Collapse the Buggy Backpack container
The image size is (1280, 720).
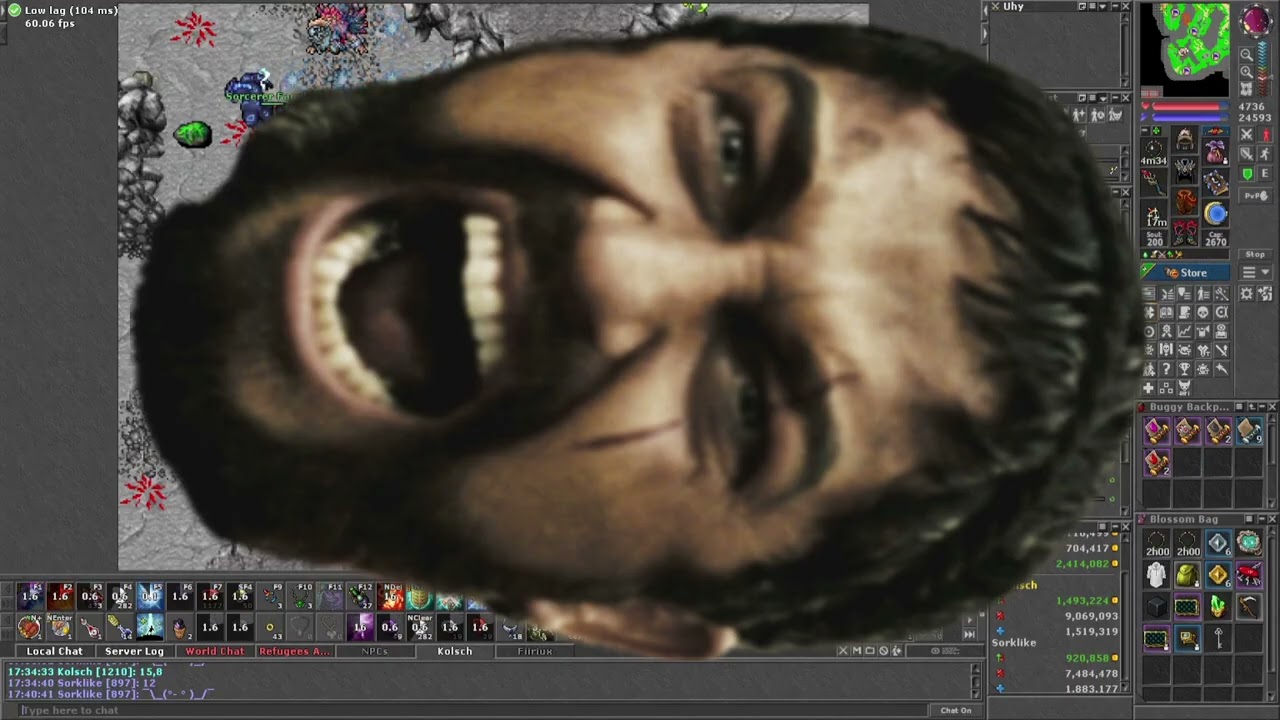(x=1262, y=407)
